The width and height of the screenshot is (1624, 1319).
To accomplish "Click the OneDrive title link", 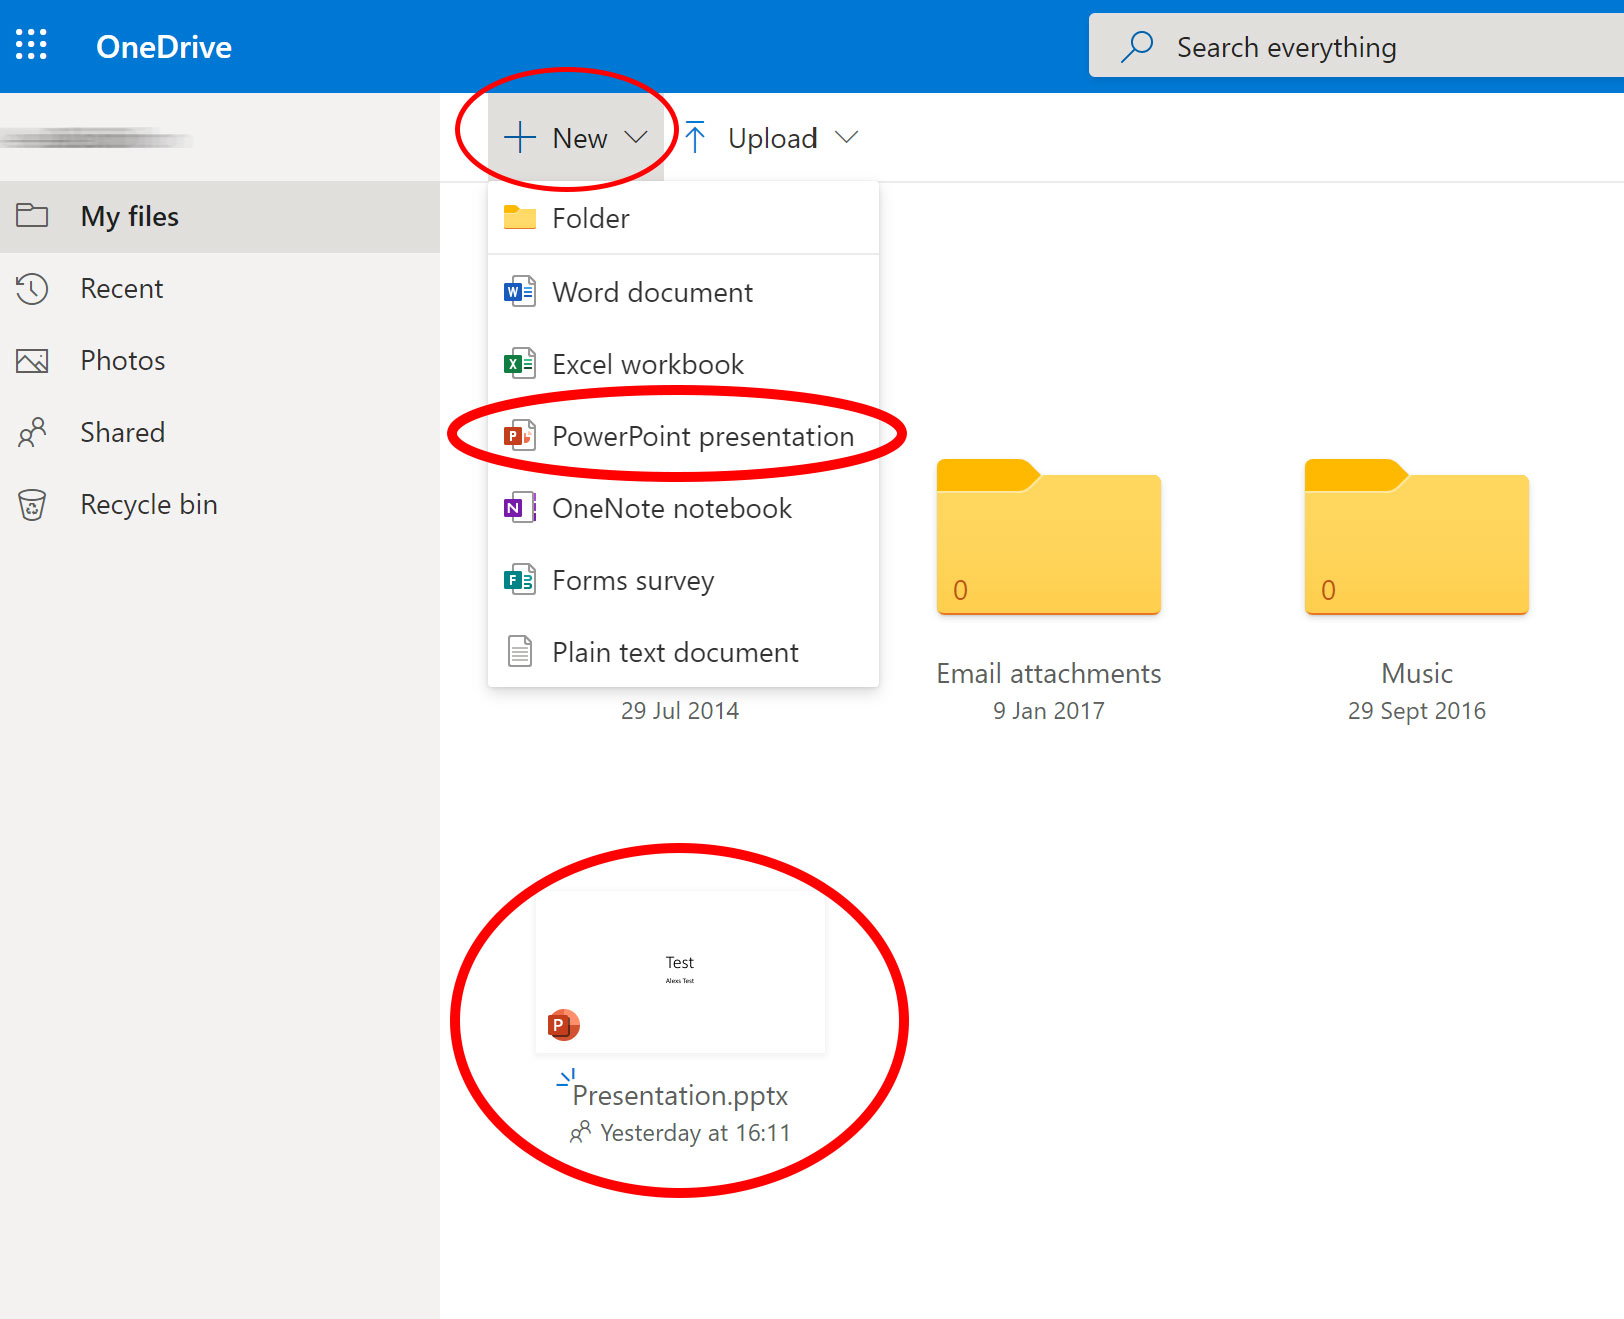I will point(164,47).
